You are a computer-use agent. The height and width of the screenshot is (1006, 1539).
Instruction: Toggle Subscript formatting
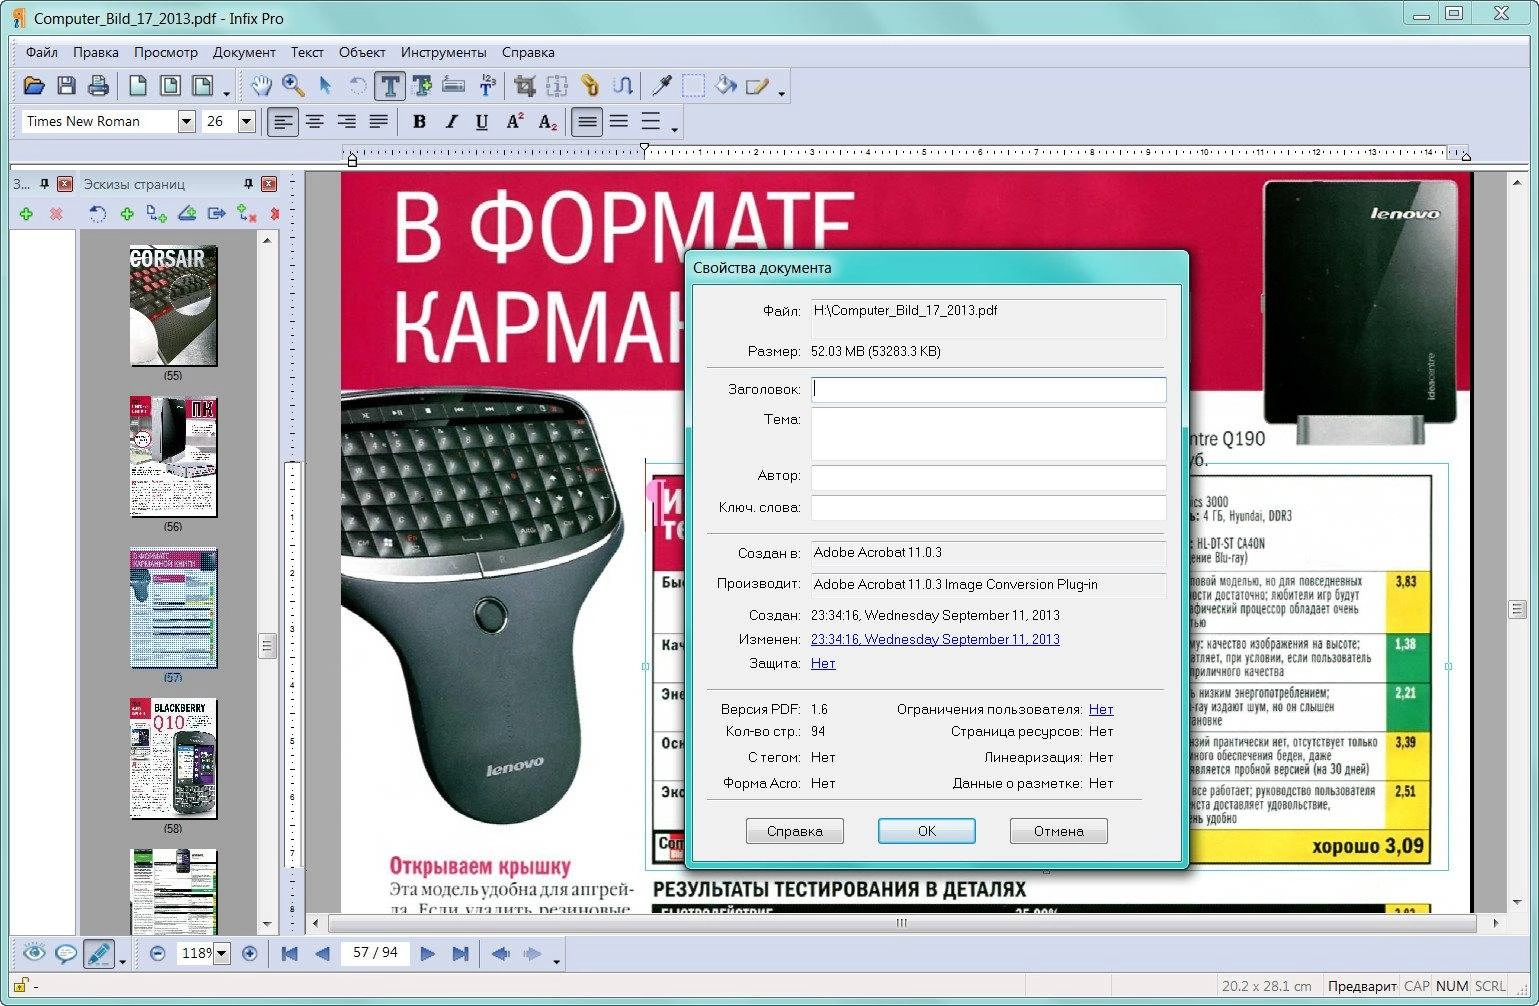[547, 122]
